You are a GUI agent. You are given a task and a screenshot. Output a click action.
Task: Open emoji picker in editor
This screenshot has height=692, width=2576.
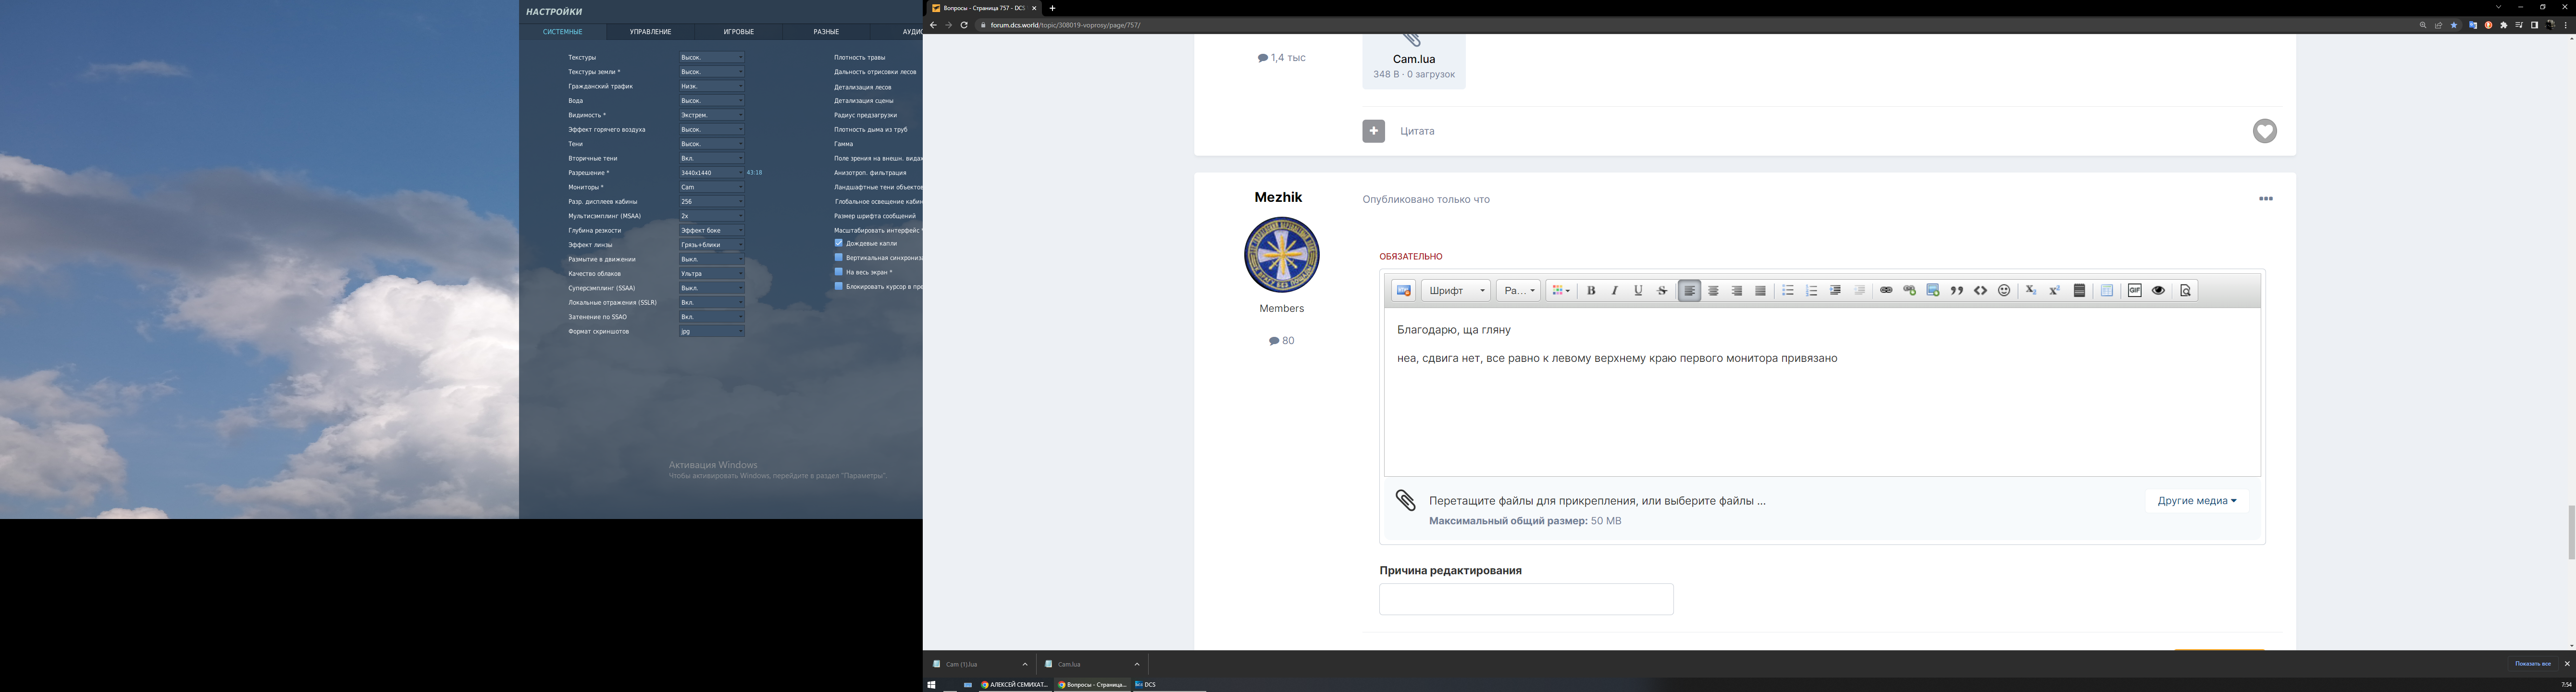click(x=2004, y=291)
